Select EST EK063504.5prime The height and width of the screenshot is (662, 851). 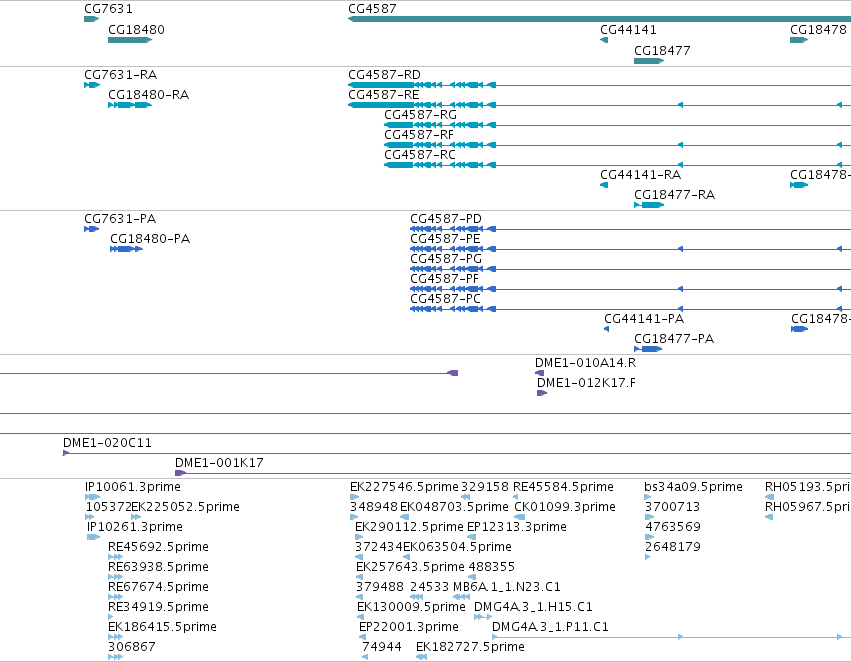[457, 547]
